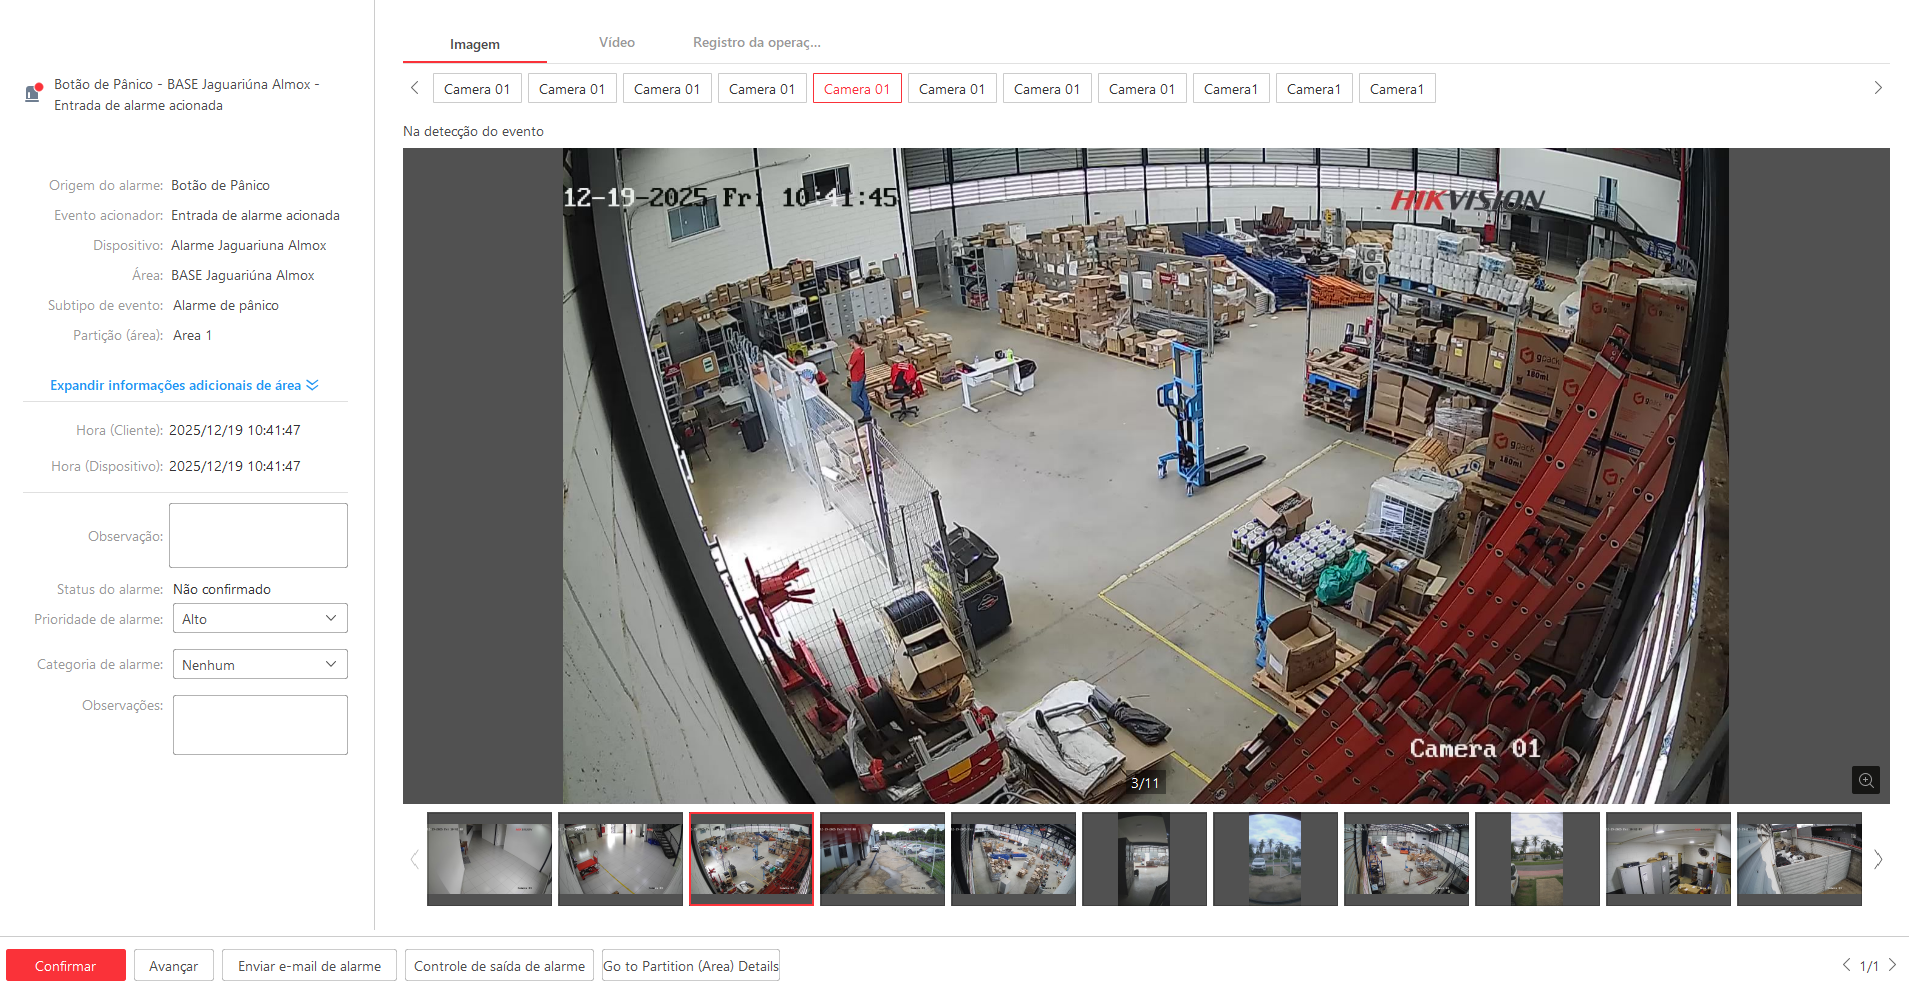
Task: Click inside the Observação text field
Action: tap(258, 536)
